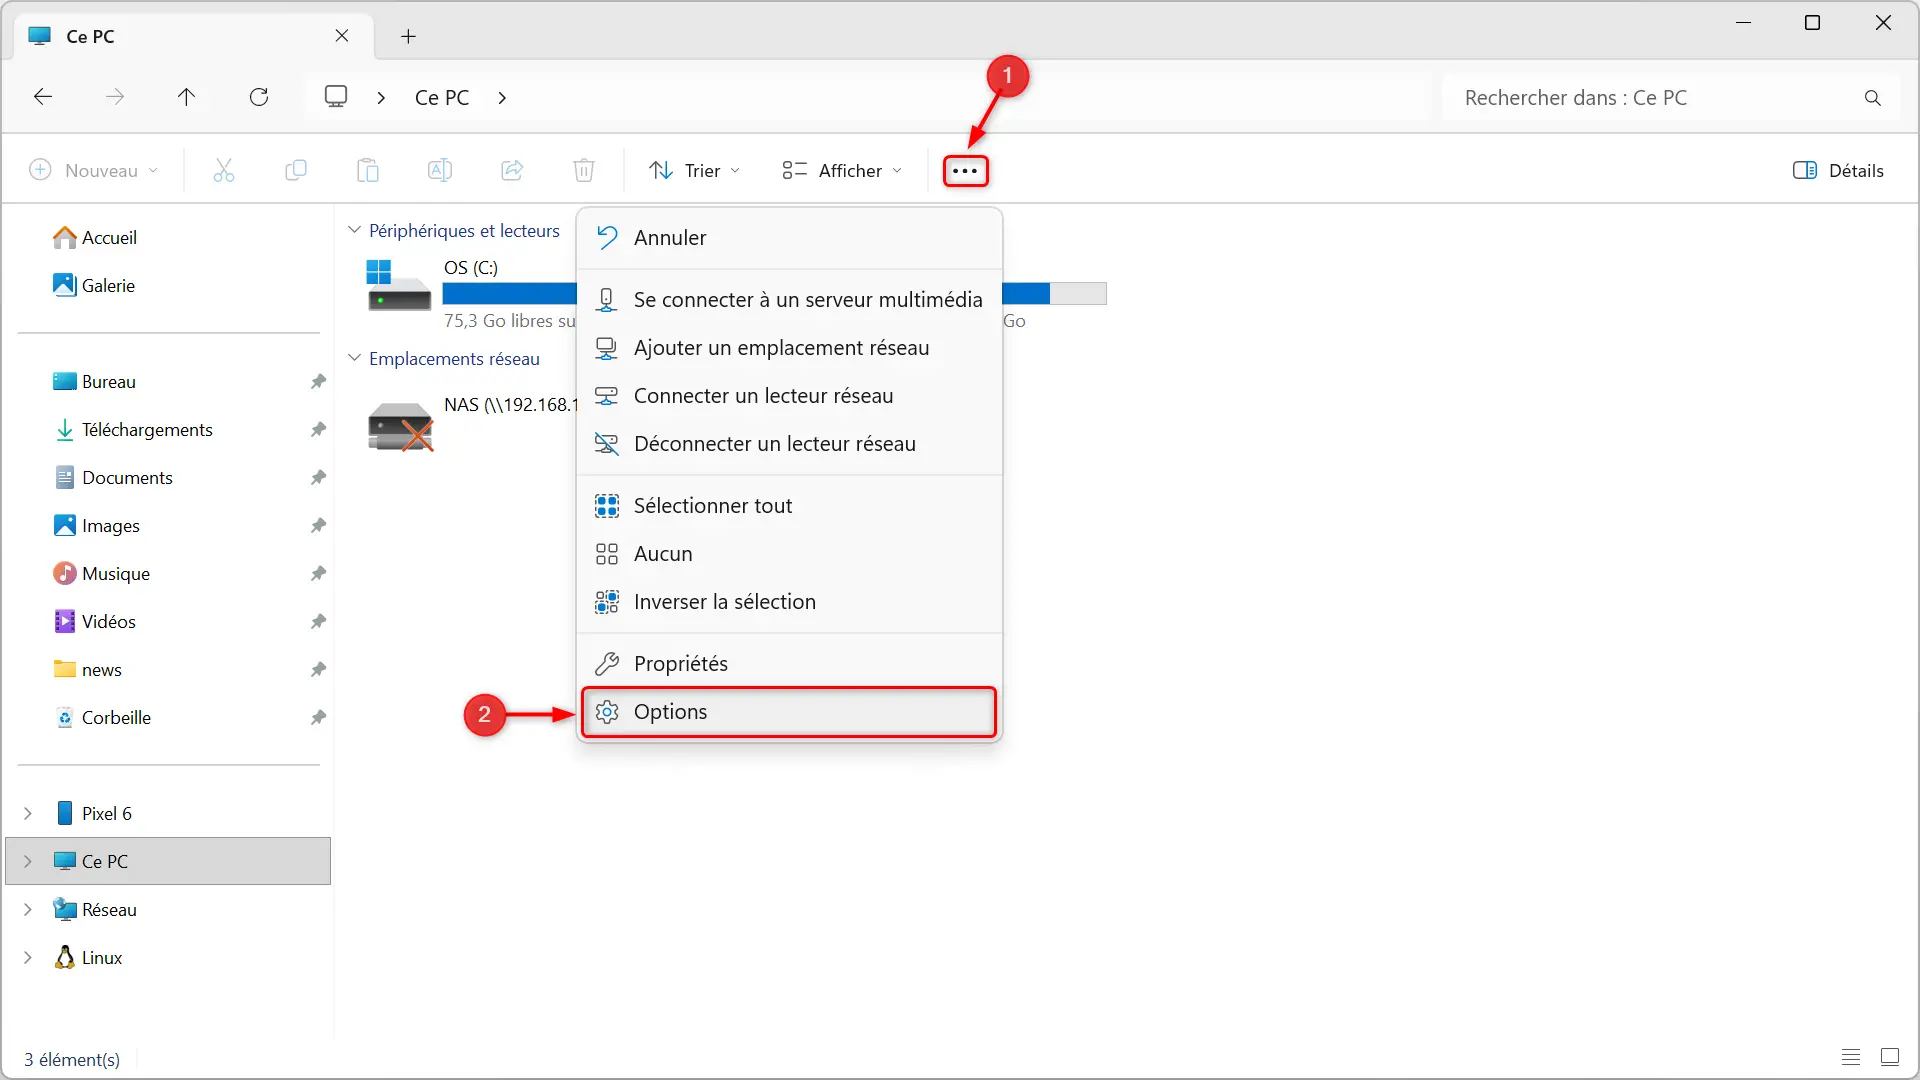Click the Cut scissors icon
Viewport: 1920px width, 1080px height.
(x=224, y=170)
